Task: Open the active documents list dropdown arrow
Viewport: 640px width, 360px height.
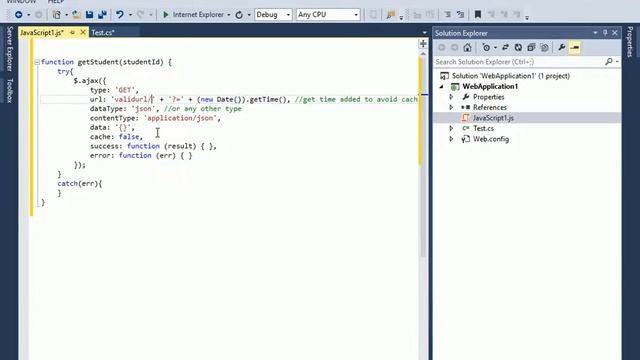Action: (x=424, y=33)
